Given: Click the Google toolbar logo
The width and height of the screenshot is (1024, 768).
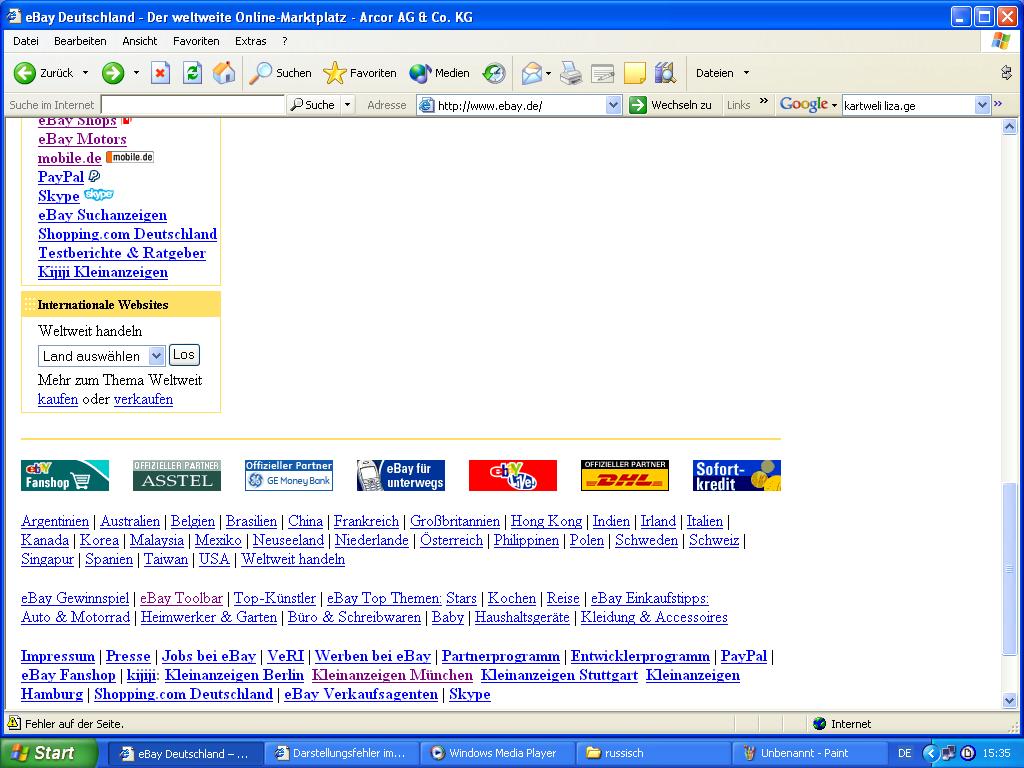Looking at the screenshot, I should (803, 104).
